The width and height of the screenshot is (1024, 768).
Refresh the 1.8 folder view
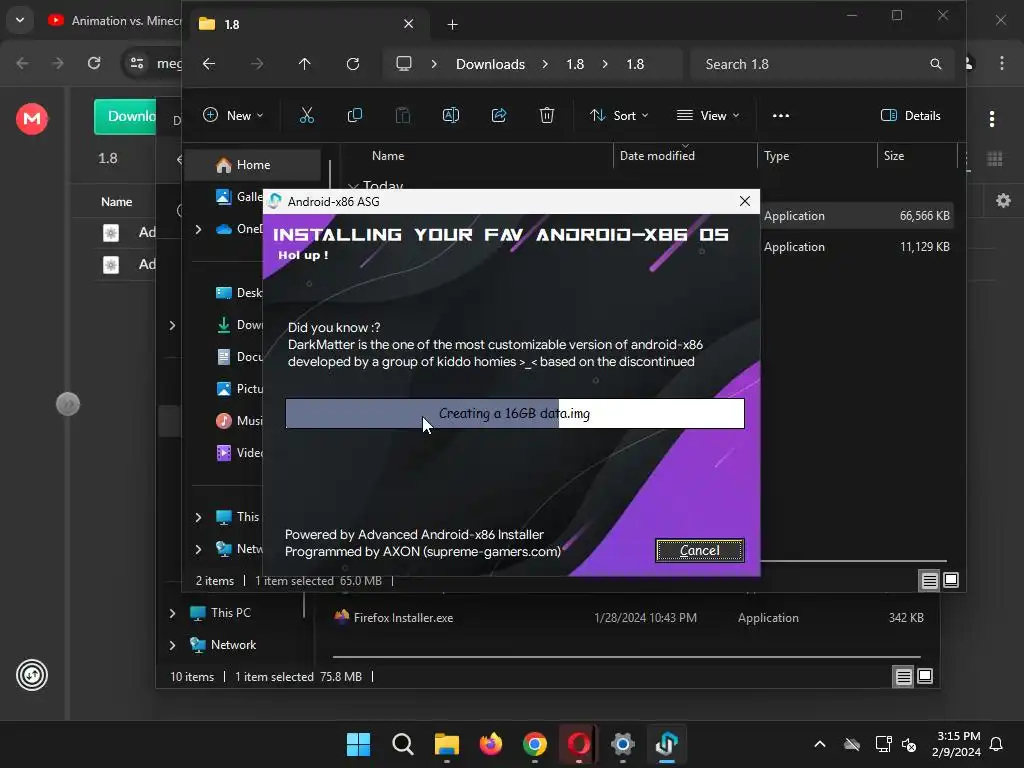pyautogui.click(x=353, y=64)
